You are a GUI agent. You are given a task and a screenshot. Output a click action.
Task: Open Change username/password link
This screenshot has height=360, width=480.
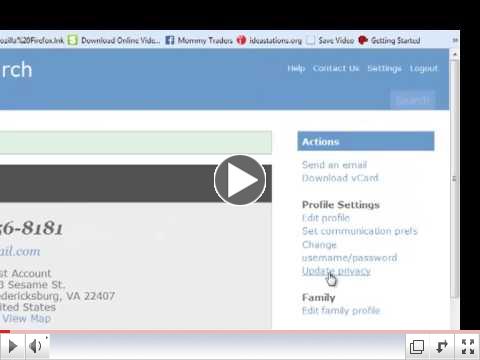(349, 251)
